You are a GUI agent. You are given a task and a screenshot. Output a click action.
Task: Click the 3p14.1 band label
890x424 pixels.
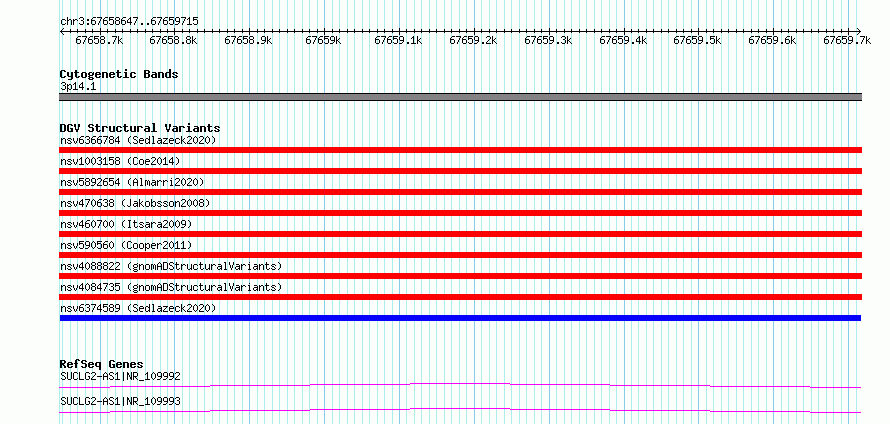76,86
